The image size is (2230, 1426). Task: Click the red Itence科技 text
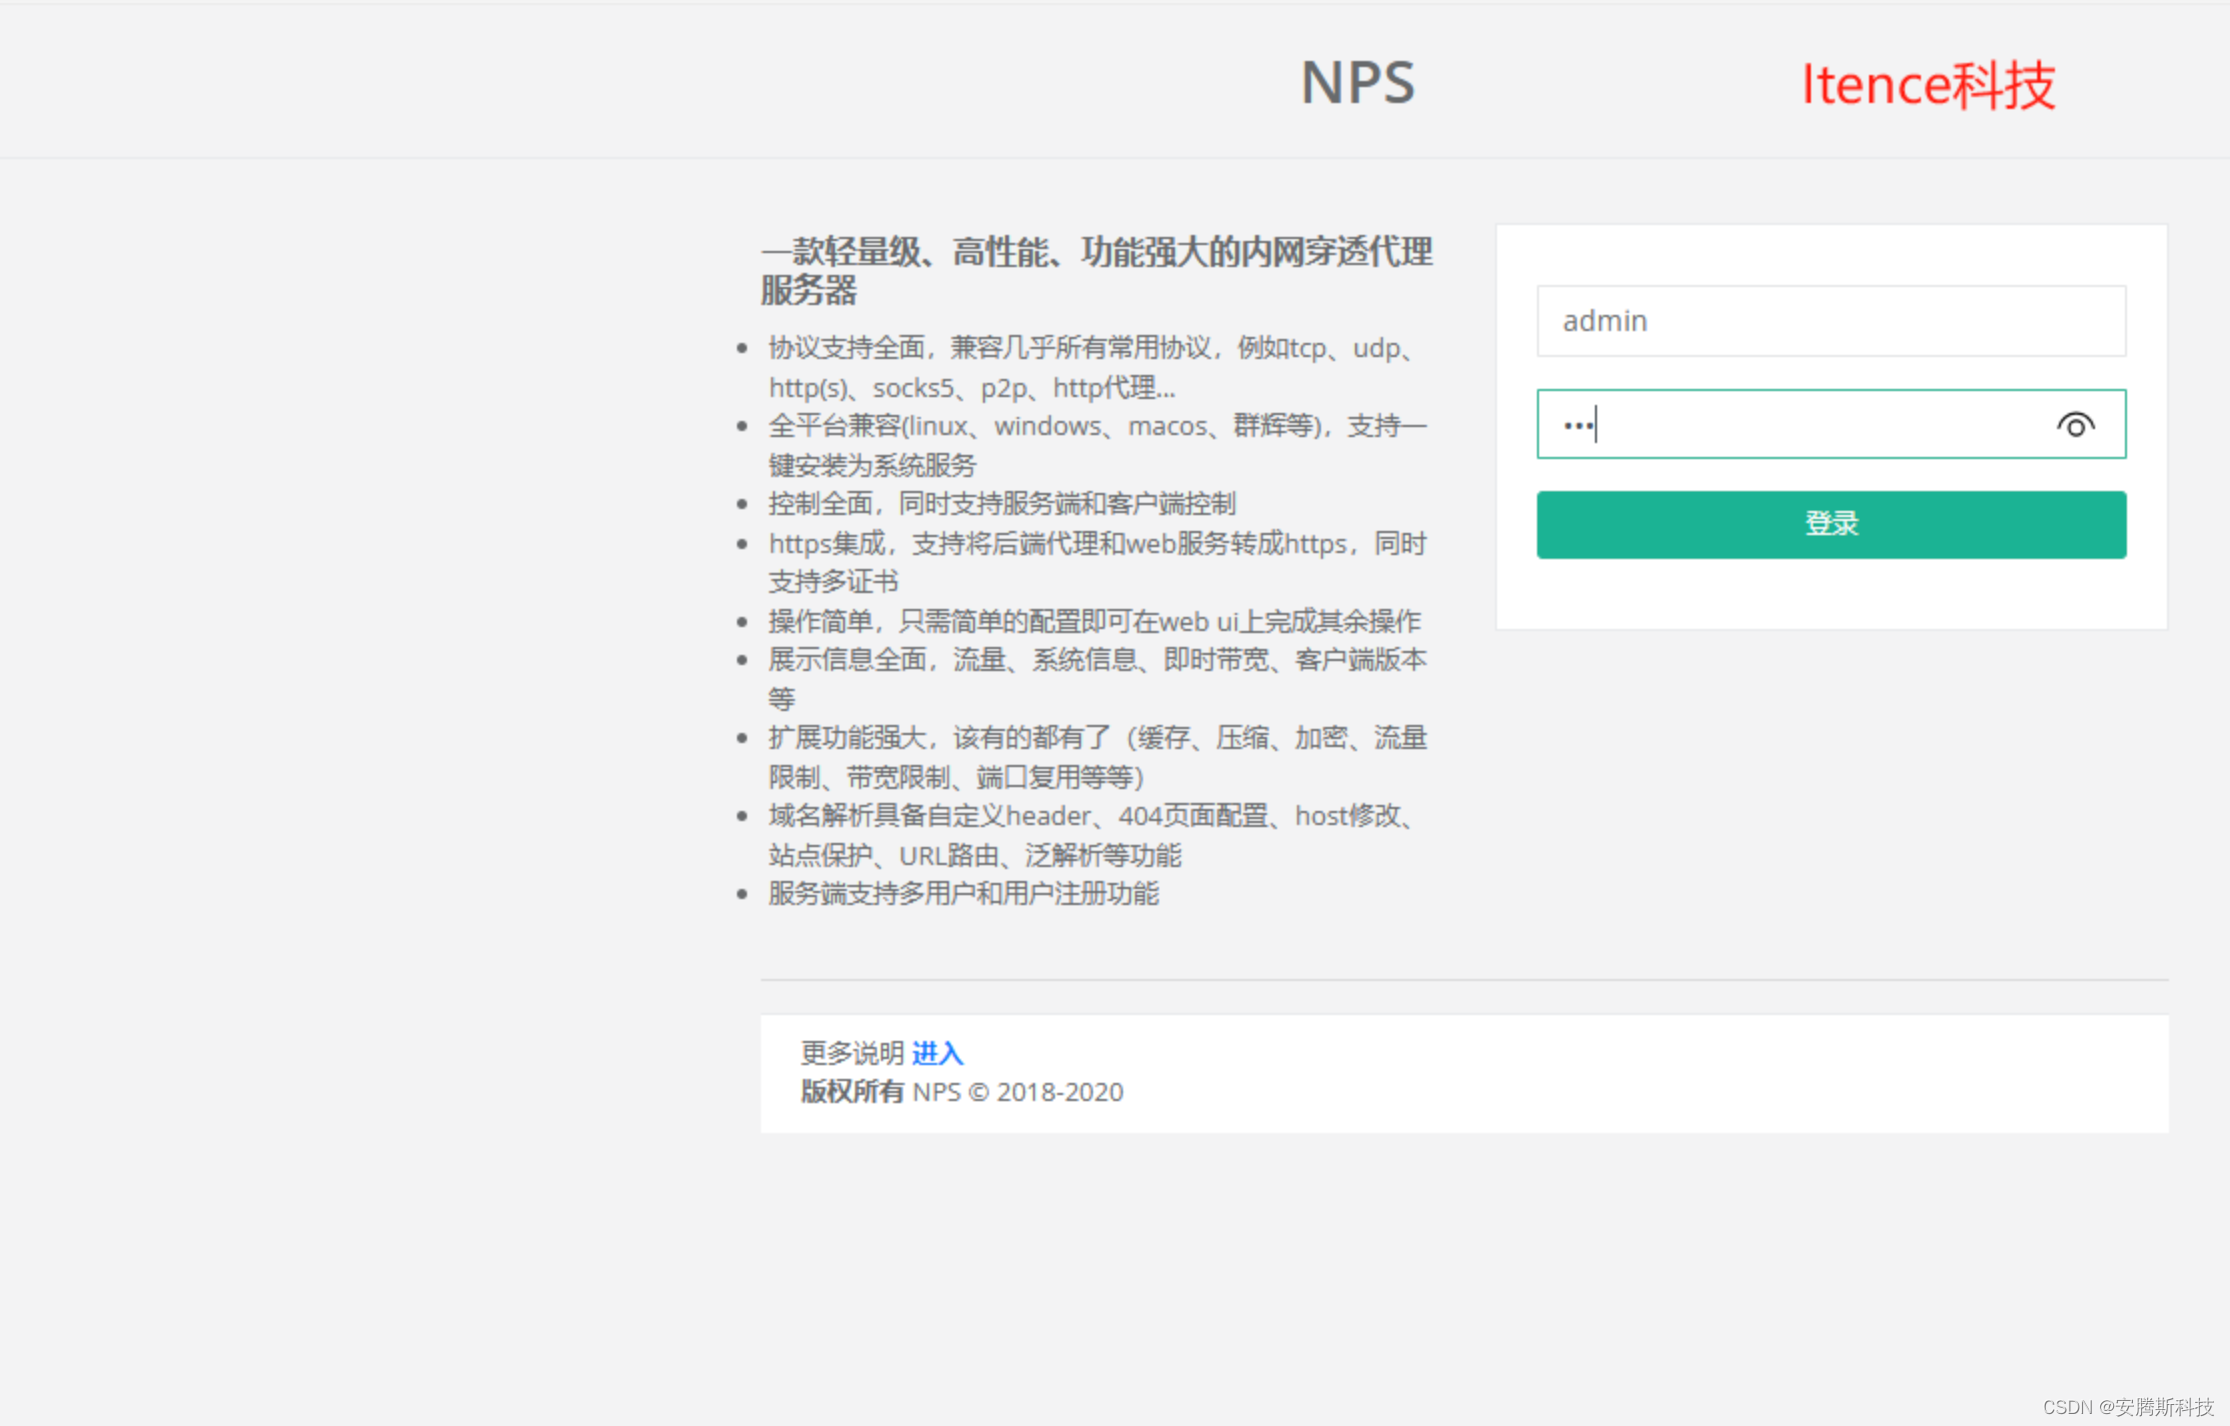1927,85
